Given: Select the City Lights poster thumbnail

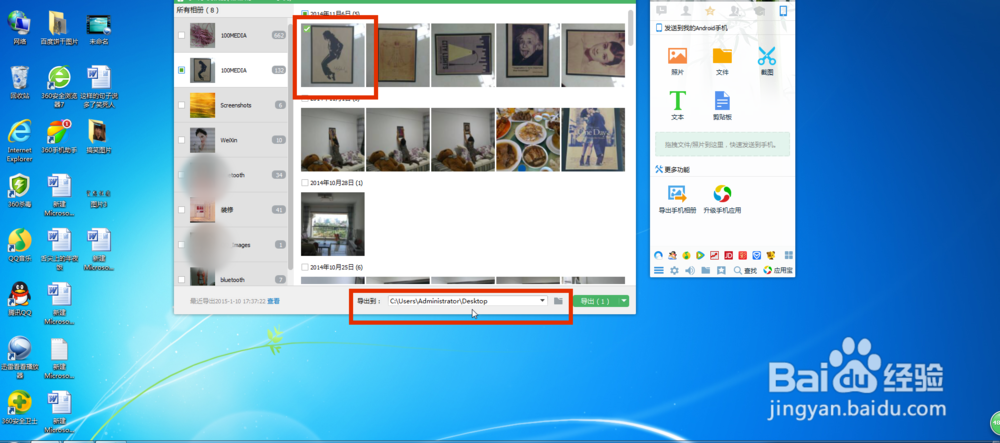Looking at the screenshot, I should point(462,55).
